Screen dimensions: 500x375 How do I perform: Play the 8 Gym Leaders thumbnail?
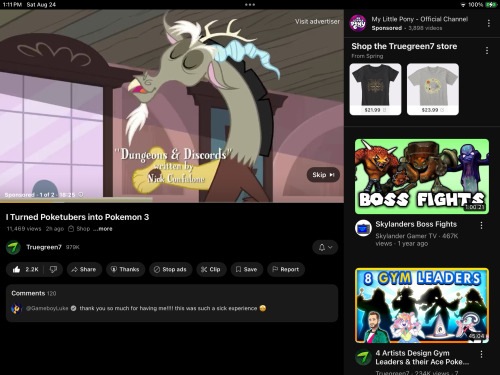[422, 305]
